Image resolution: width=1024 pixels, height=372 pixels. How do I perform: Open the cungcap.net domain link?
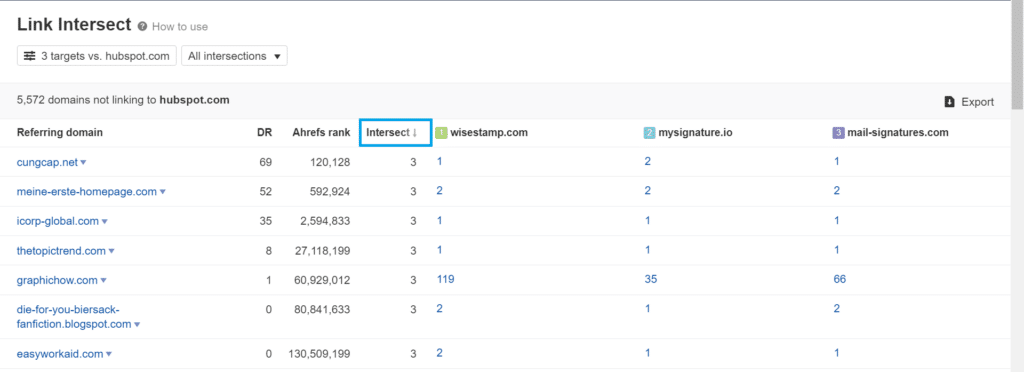[47, 162]
